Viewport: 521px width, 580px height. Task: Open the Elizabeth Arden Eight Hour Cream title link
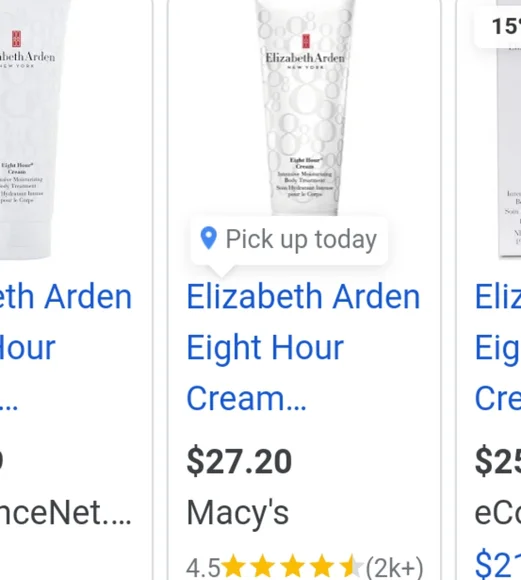point(303,347)
